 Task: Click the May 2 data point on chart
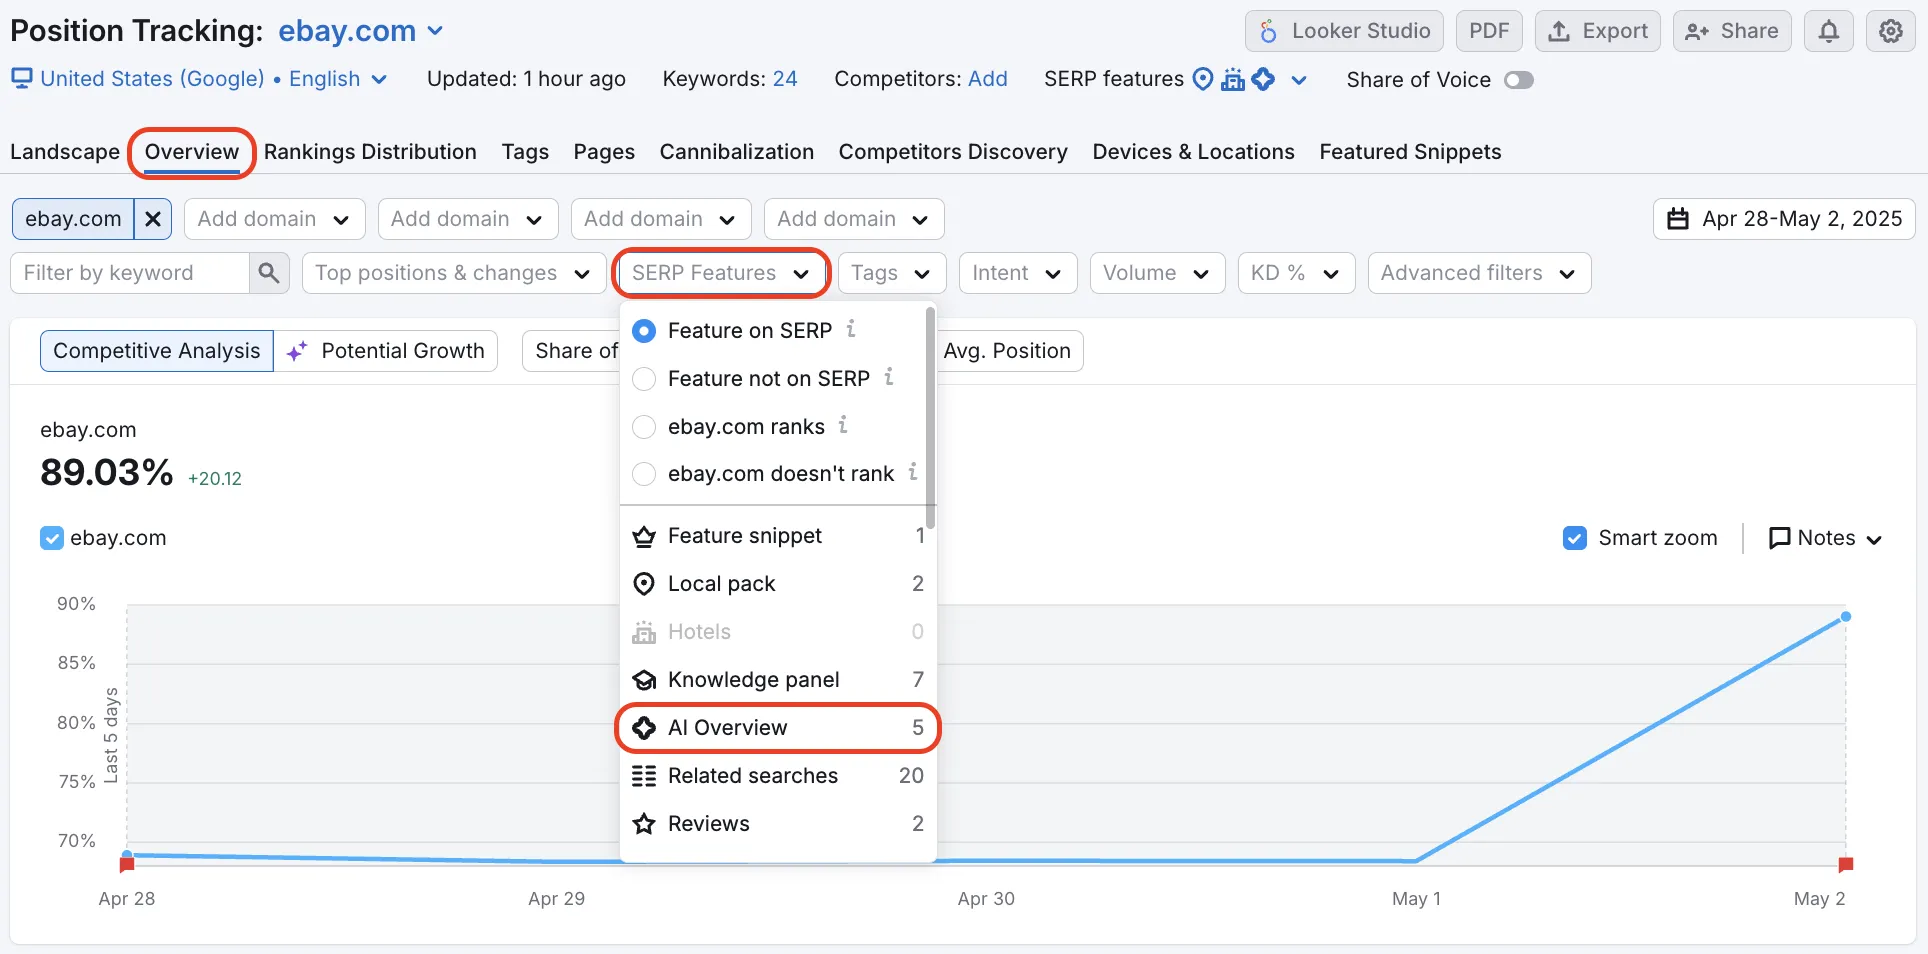click(x=1846, y=617)
